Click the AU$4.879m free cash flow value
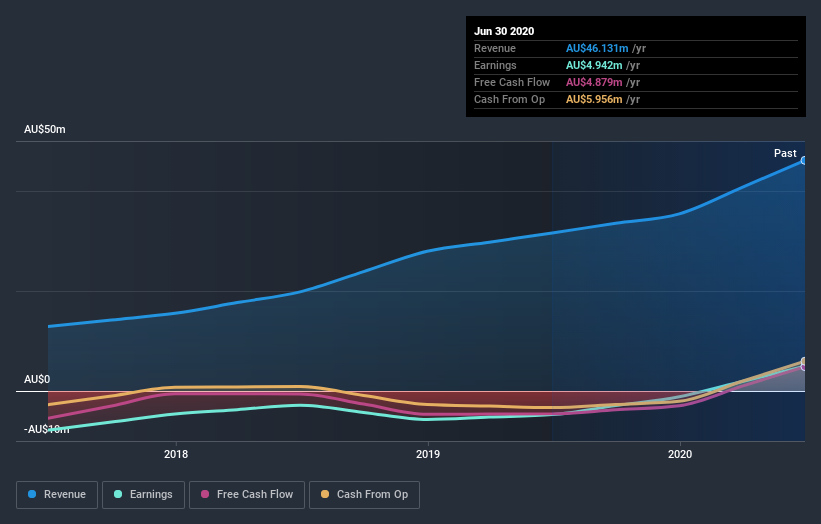Viewport: 821px width, 524px height. point(594,82)
